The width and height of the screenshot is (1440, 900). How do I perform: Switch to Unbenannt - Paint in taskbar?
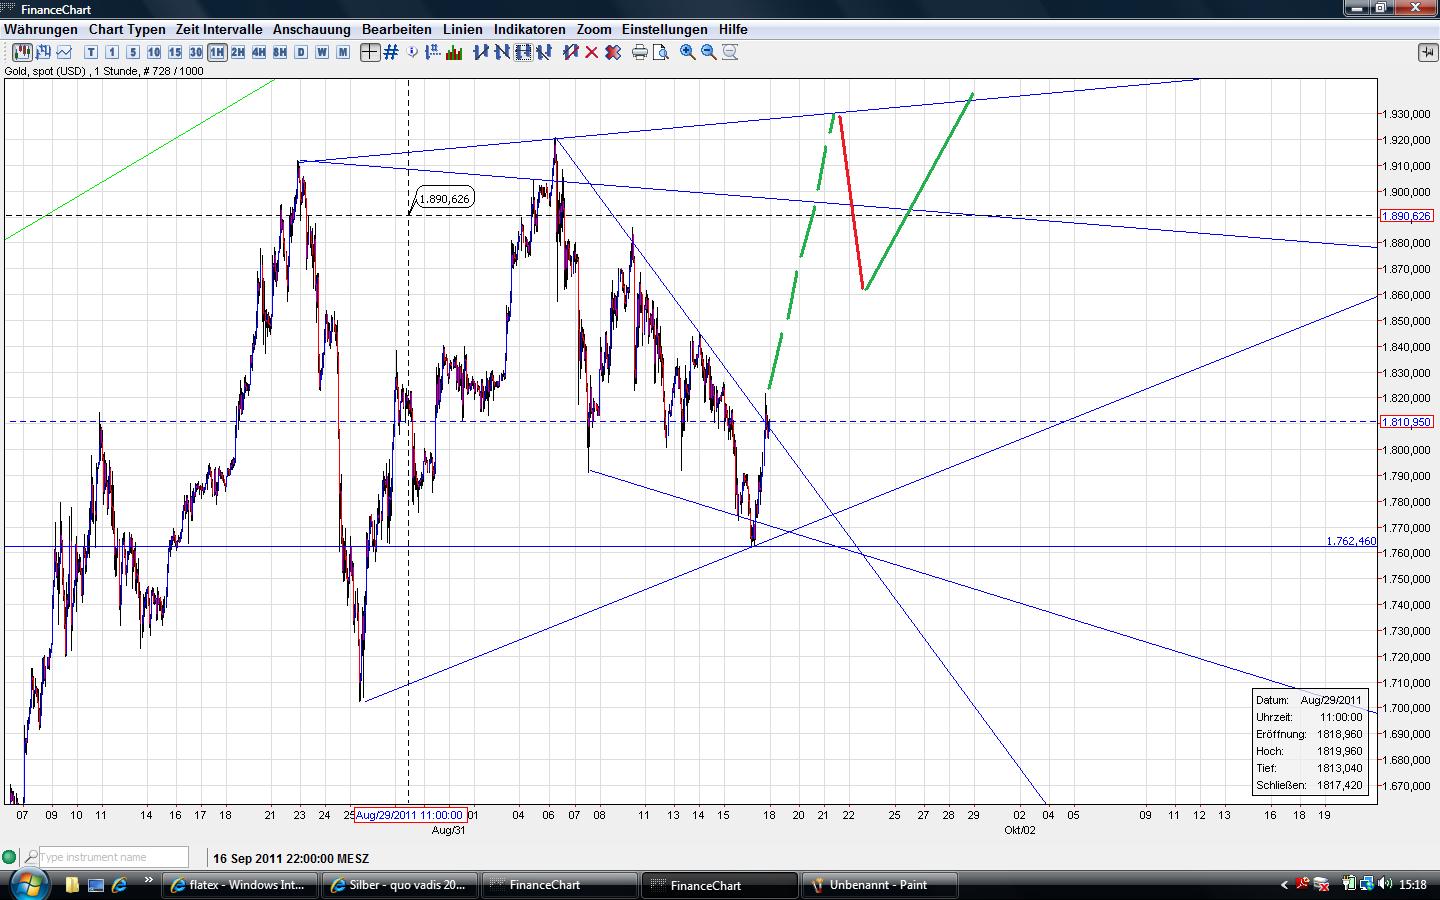point(878,885)
